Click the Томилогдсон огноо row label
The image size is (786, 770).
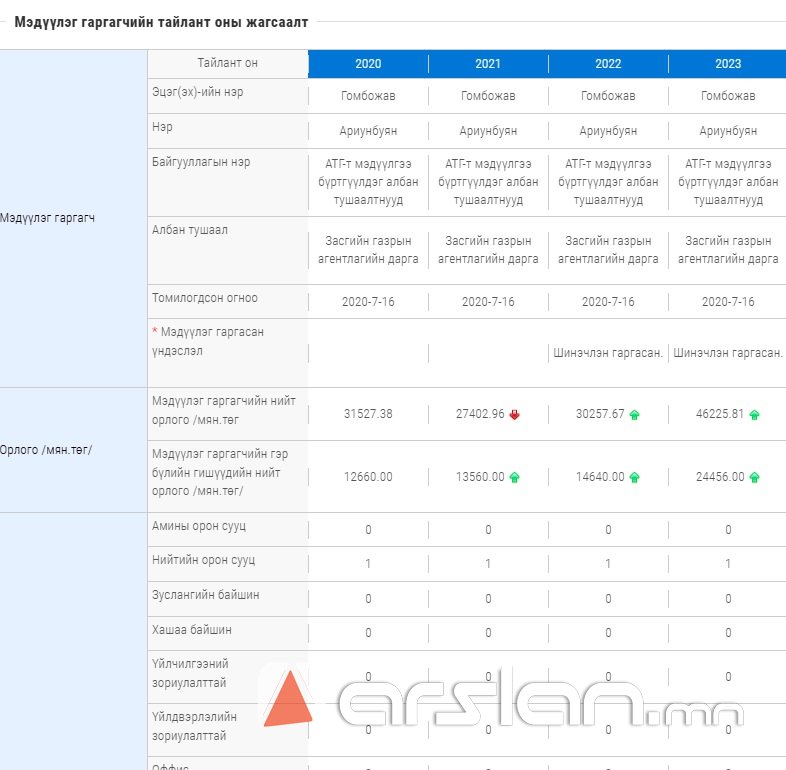(x=205, y=298)
